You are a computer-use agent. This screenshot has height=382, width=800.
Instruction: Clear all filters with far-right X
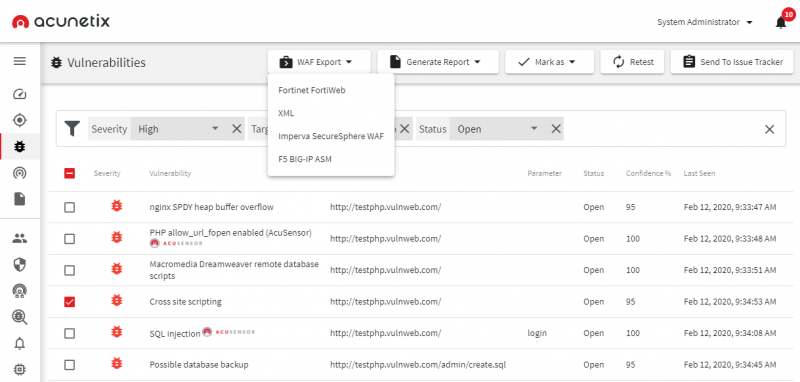coord(769,129)
